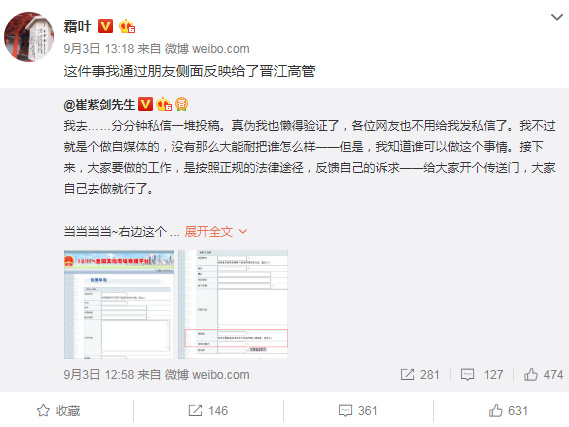Click the verified V badge next to 崔紫剑先生

pyautogui.click(x=145, y=104)
